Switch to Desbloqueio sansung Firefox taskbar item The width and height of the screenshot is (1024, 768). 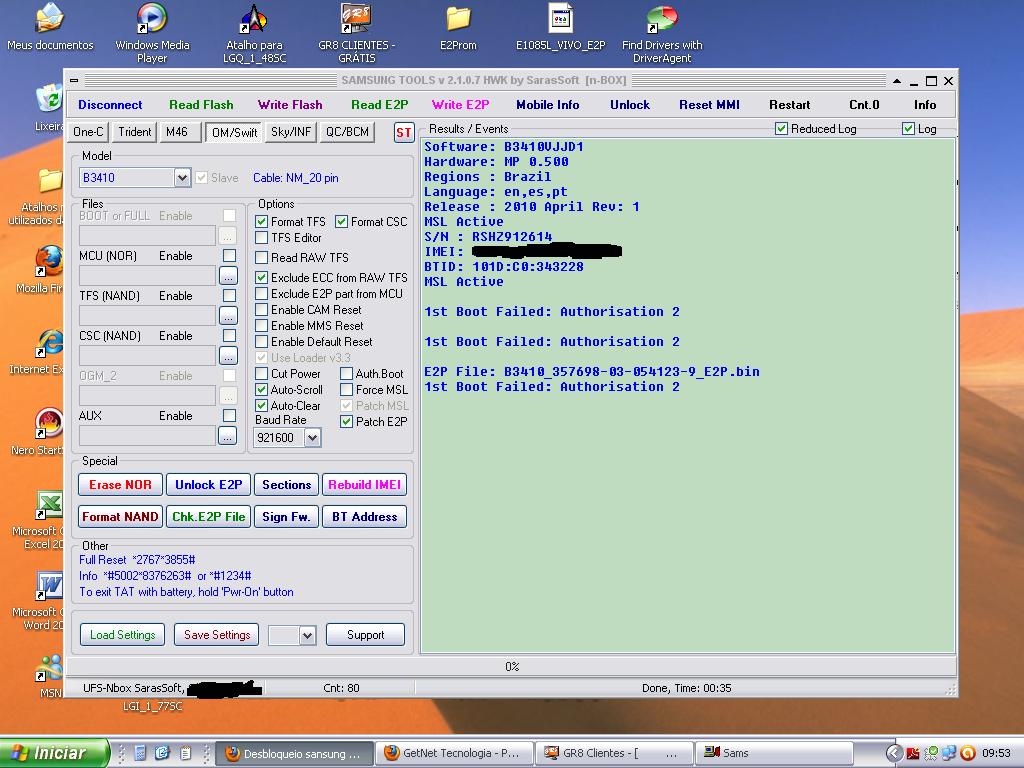[294, 754]
